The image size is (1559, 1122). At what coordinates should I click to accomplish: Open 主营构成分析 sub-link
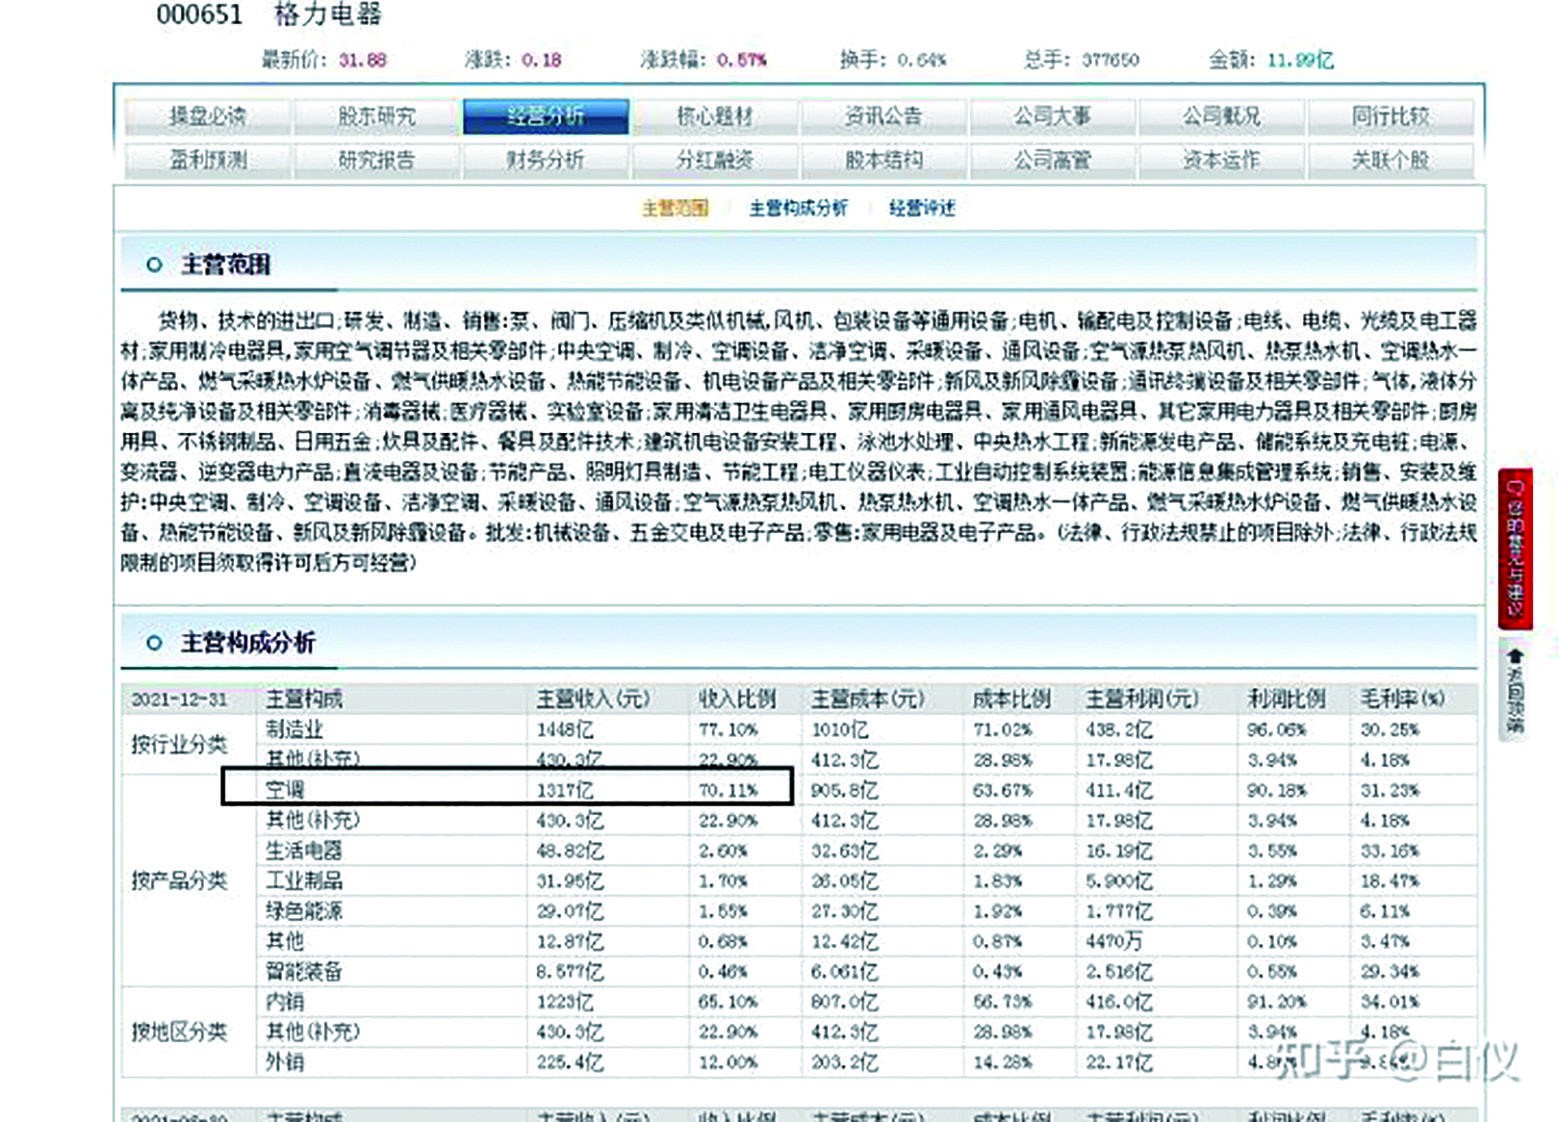[x=797, y=209]
